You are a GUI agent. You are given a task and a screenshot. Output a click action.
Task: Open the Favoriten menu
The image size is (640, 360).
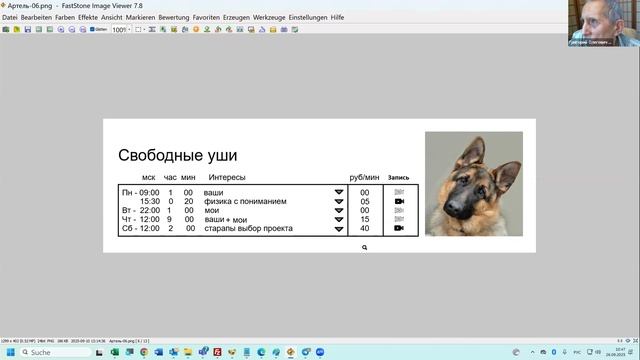[x=206, y=18]
